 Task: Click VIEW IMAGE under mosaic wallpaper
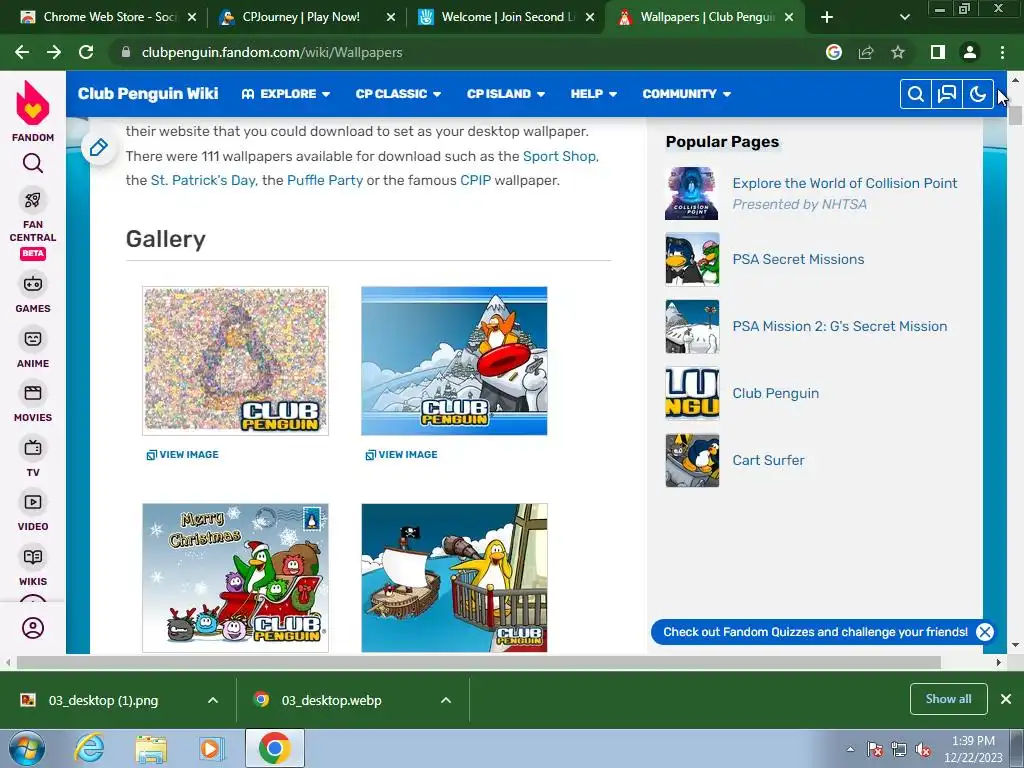pos(183,455)
